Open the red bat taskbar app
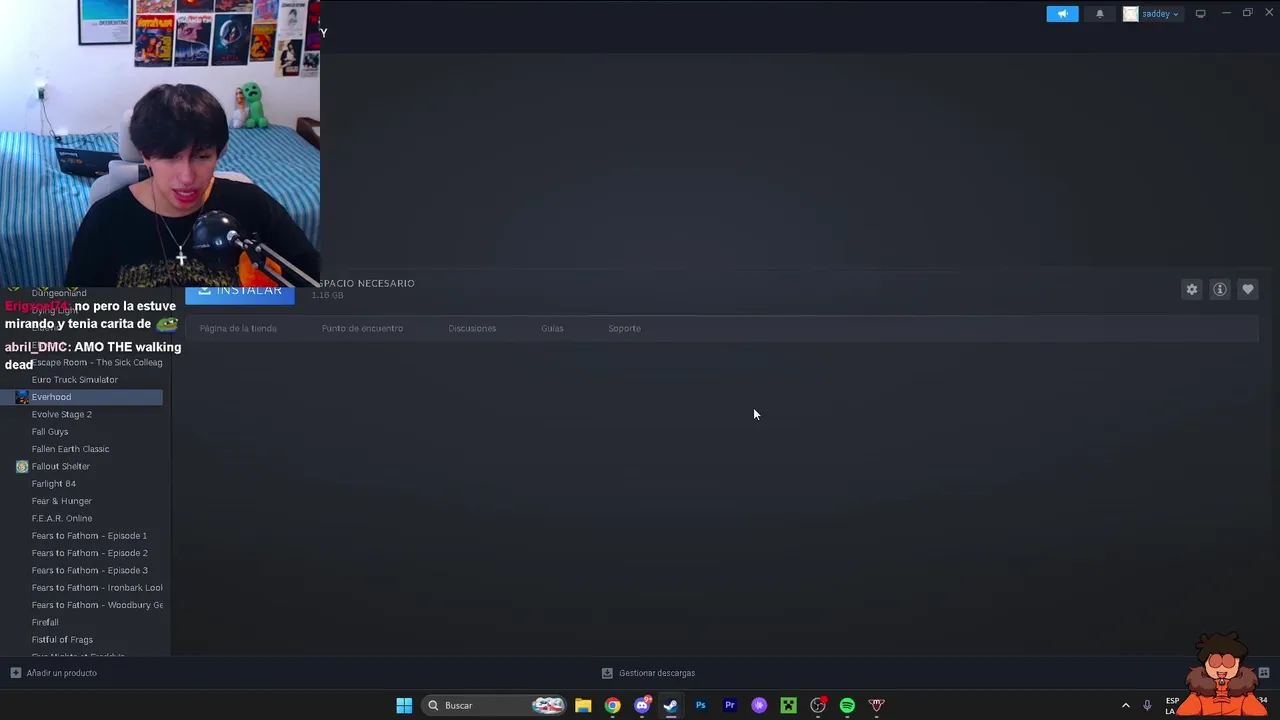 pos(877,705)
